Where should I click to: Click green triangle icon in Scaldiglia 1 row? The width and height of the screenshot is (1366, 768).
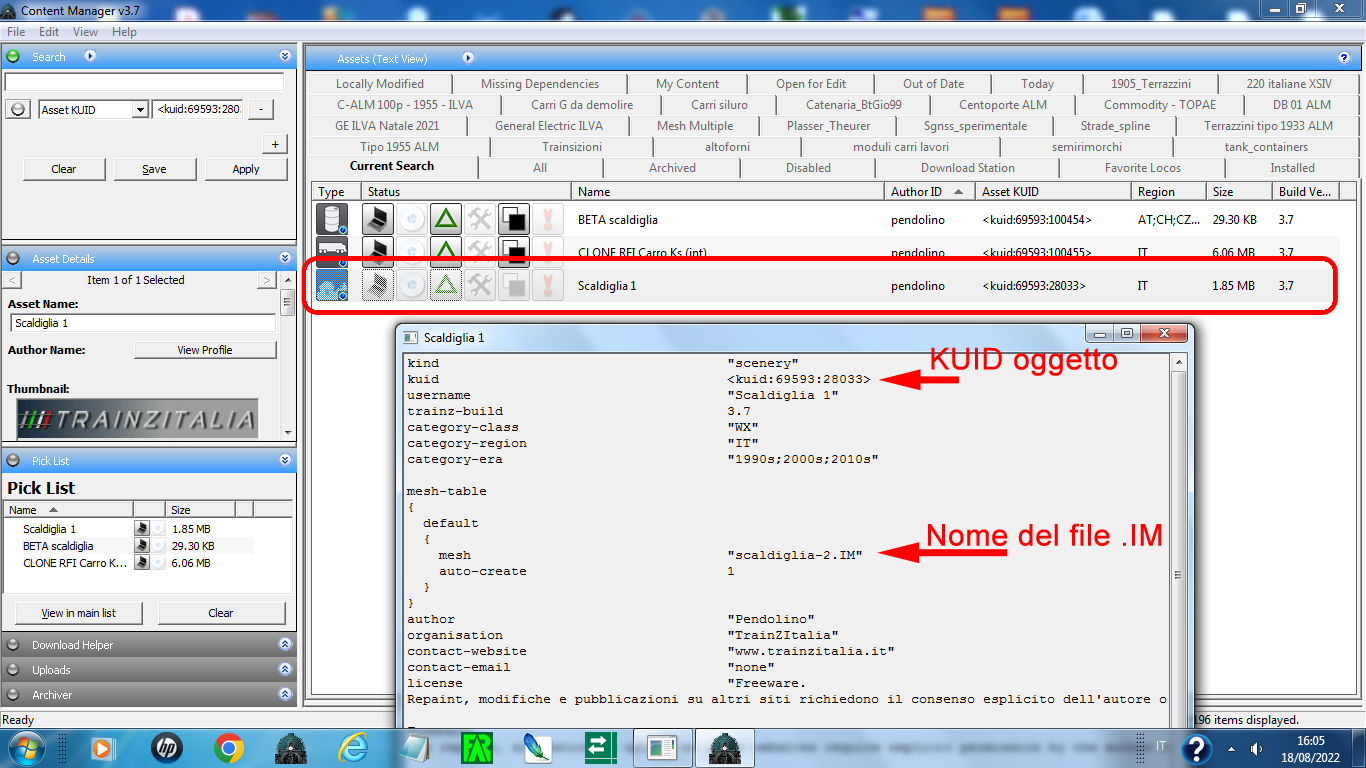pyautogui.click(x=446, y=285)
